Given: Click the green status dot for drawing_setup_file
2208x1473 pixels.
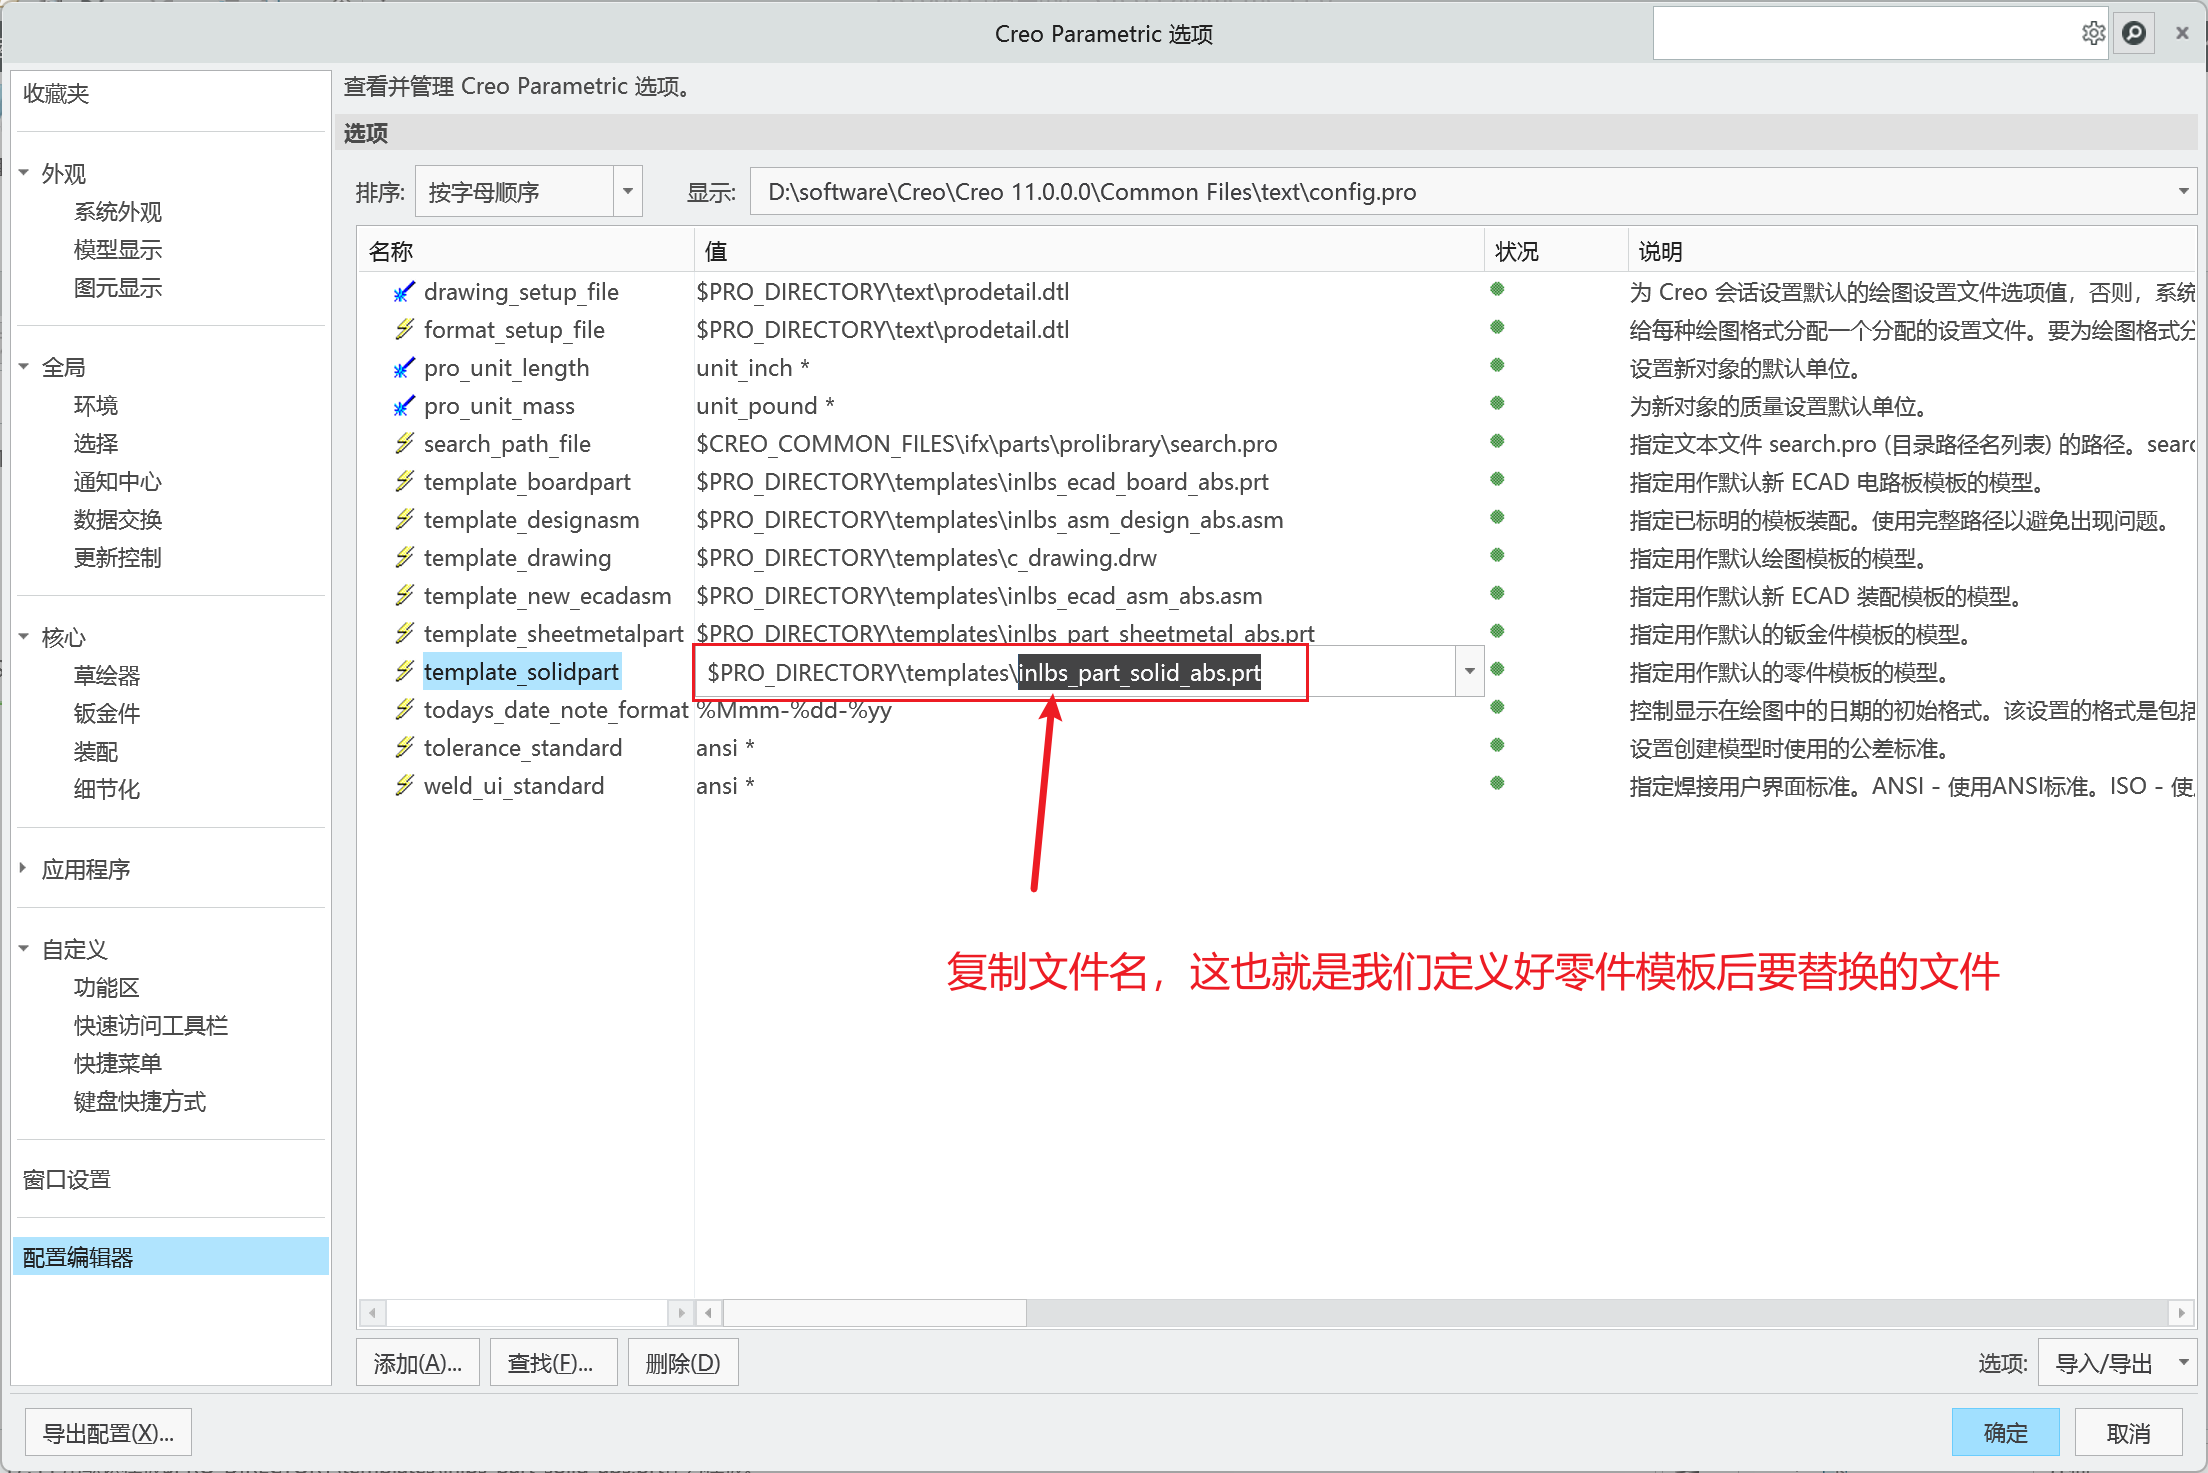Looking at the screenshot, I should [1497, 289].
